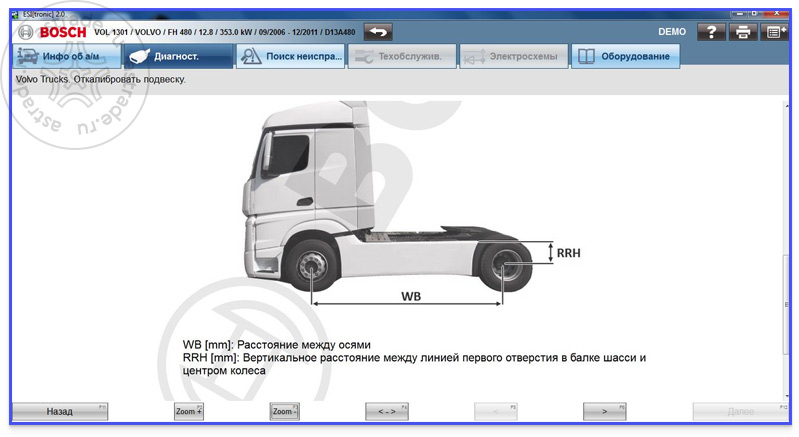Click the ESI[tronic] 2.0 window title

pyautogui.click(x=43, y=14)
